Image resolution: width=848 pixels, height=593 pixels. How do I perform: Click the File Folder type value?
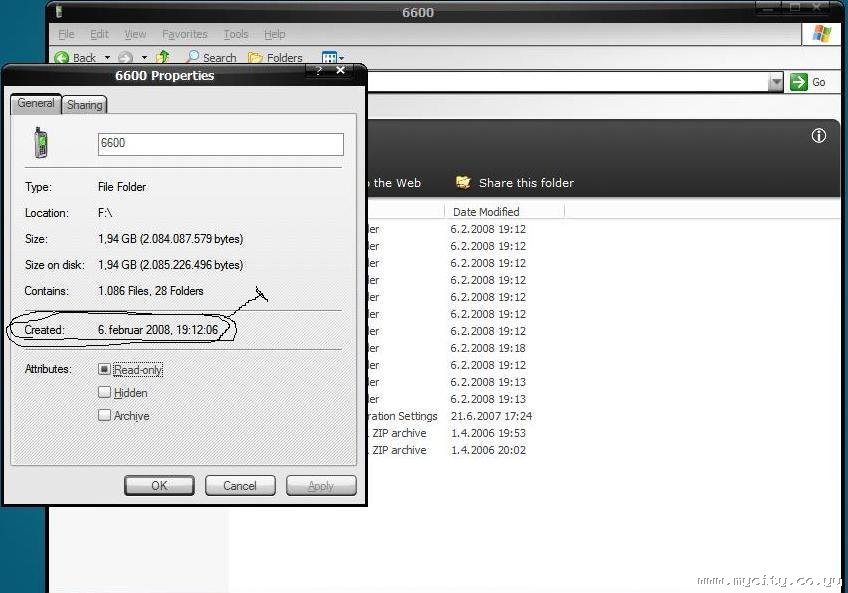click(122, 187)
